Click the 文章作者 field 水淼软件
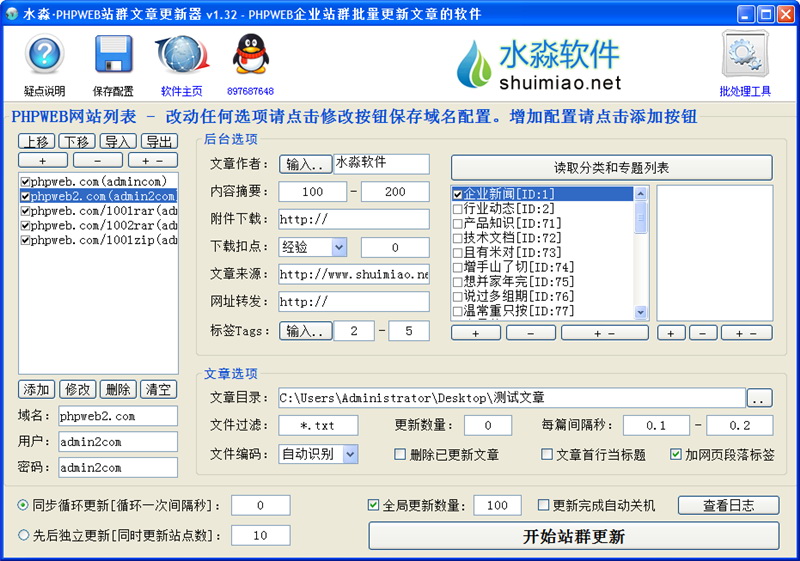Screen dimensions: 800x561 click(x=381, y=164)
